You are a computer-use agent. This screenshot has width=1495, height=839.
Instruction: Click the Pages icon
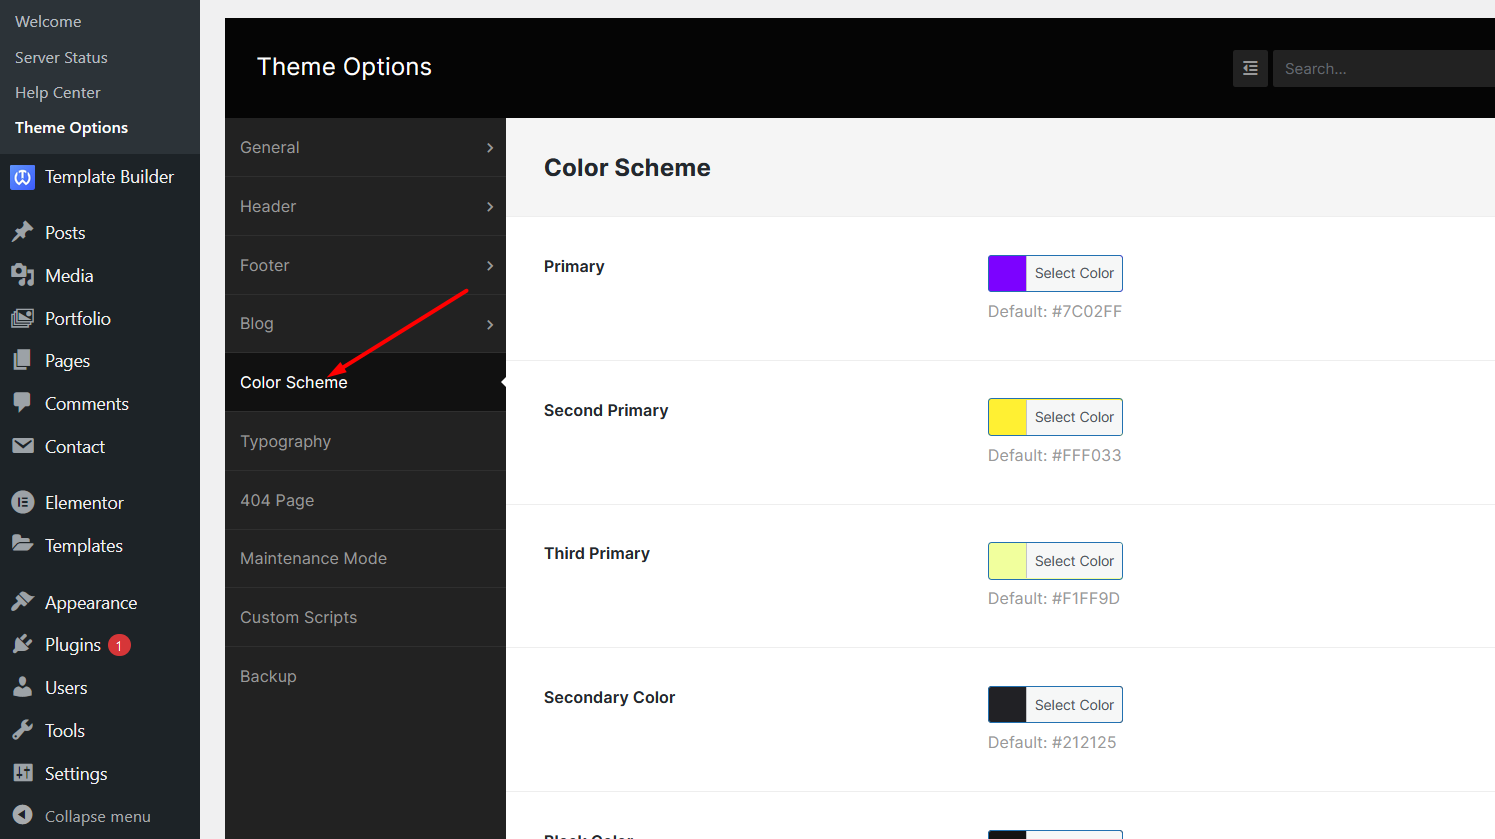(x=22, y=360)
